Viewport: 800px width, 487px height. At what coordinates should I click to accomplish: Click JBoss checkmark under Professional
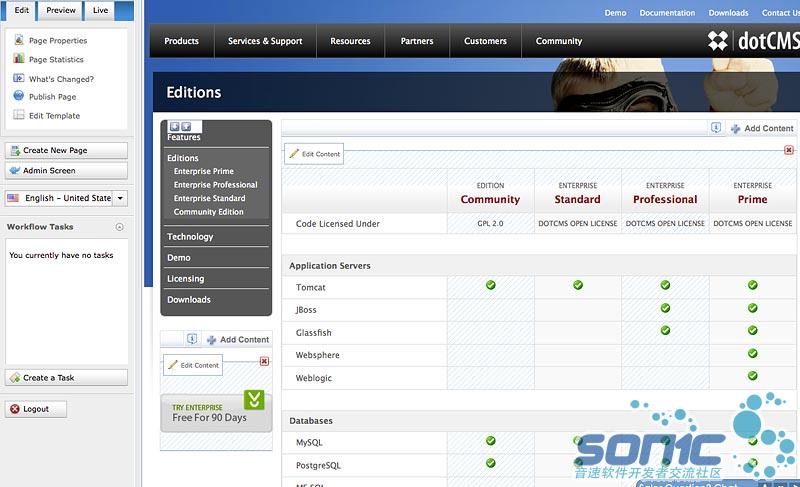coord(665,308)
